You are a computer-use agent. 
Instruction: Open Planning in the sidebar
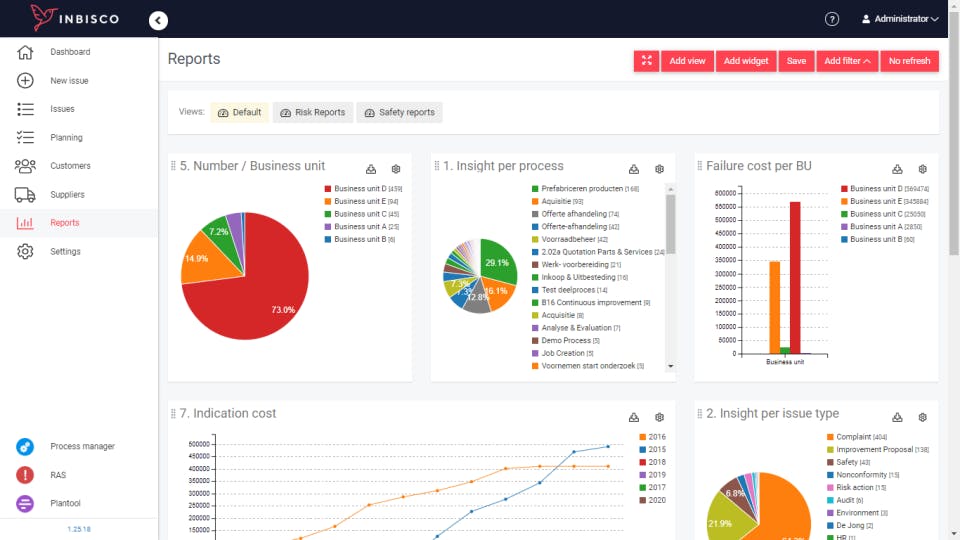[66, 138]
